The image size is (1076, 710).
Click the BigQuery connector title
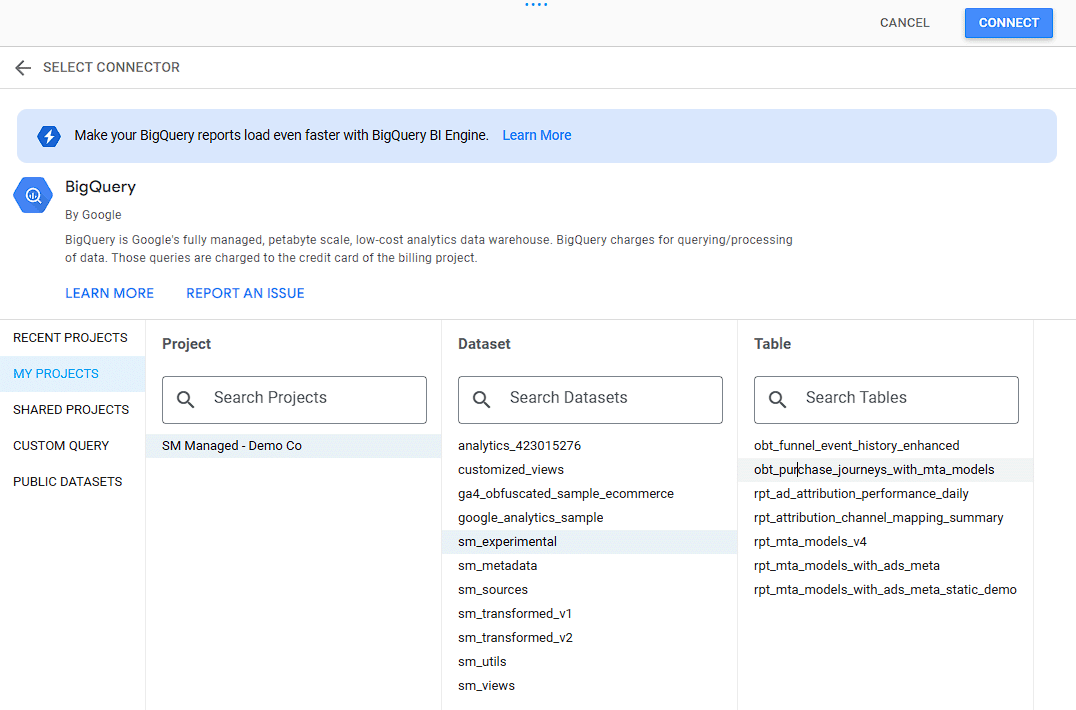click(100, 187)
